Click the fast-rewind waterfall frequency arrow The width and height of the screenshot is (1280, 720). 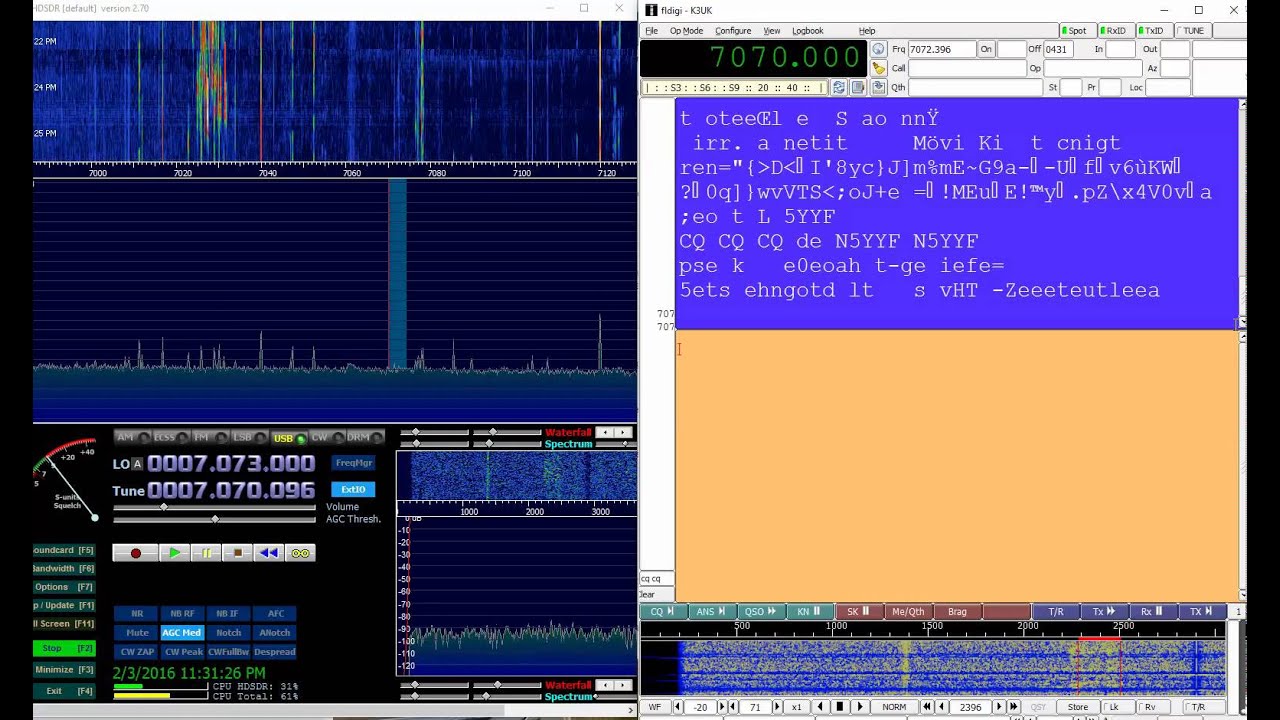click(x=925, y=707)
